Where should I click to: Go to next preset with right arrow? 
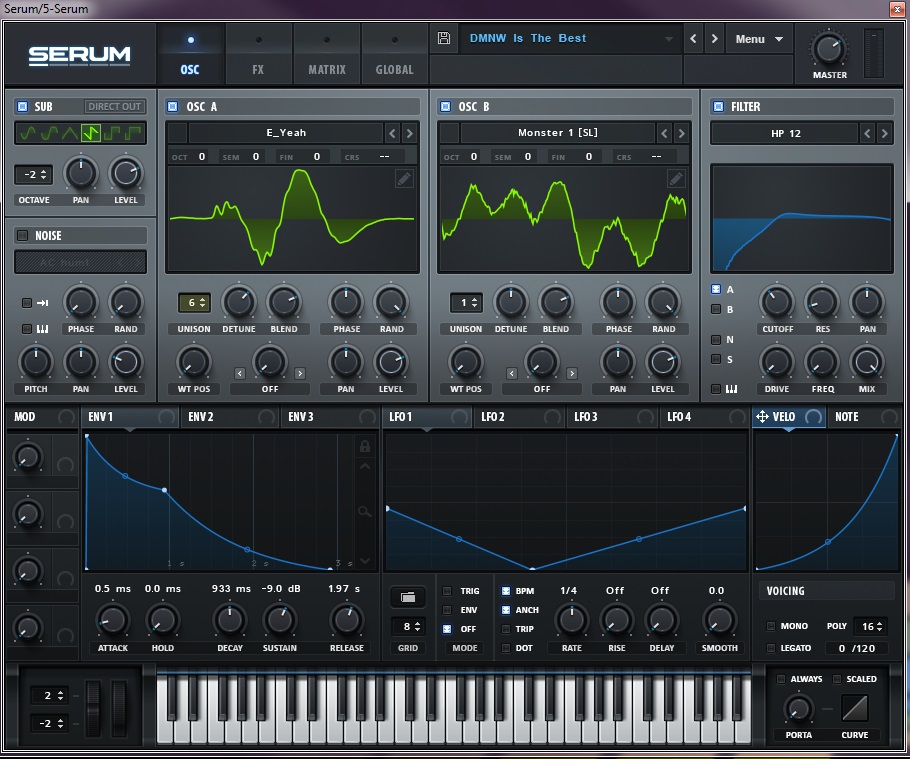tap(714, 39)
